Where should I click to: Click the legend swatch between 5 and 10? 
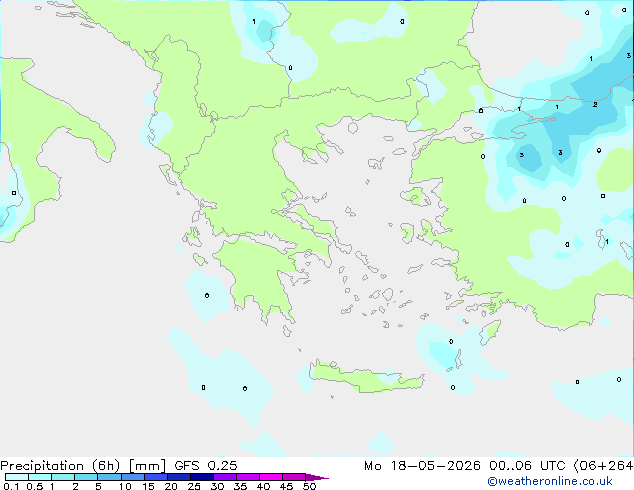point(110,477)
